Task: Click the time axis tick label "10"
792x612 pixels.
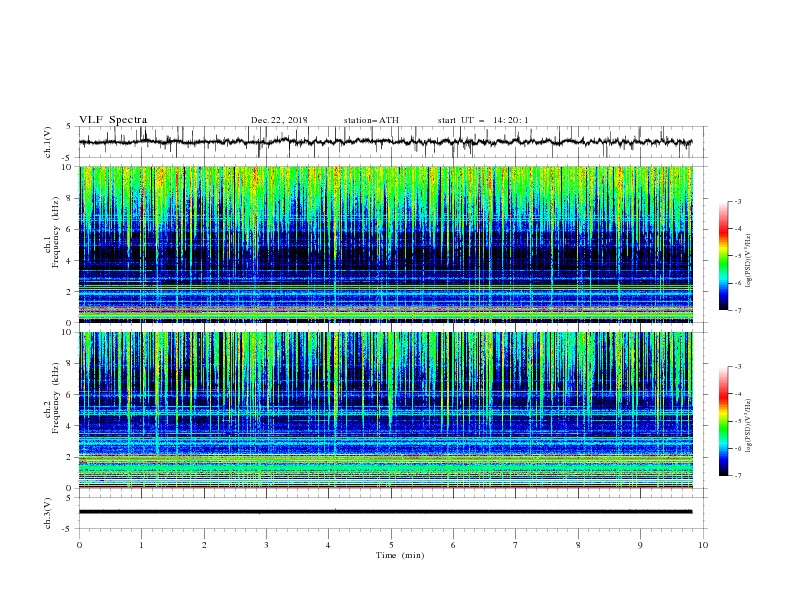Action: pos(703,545)
